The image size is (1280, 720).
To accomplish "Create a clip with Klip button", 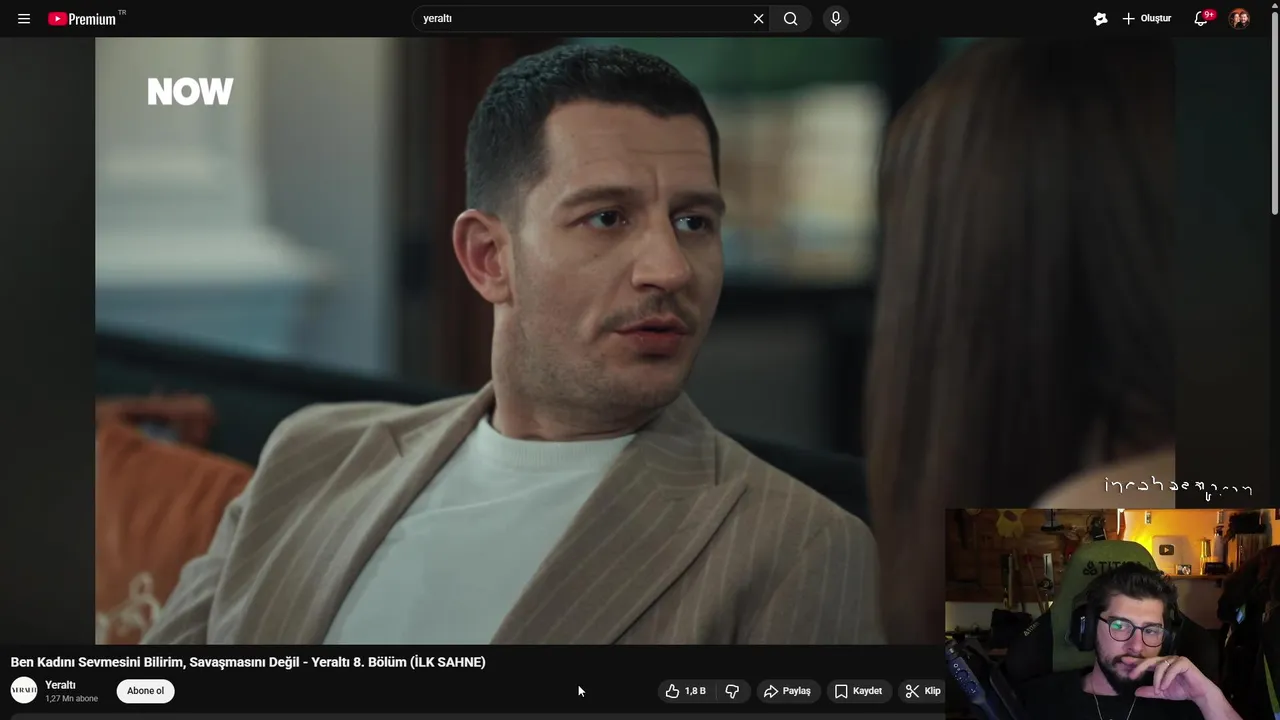I will [x=922, y=691].
